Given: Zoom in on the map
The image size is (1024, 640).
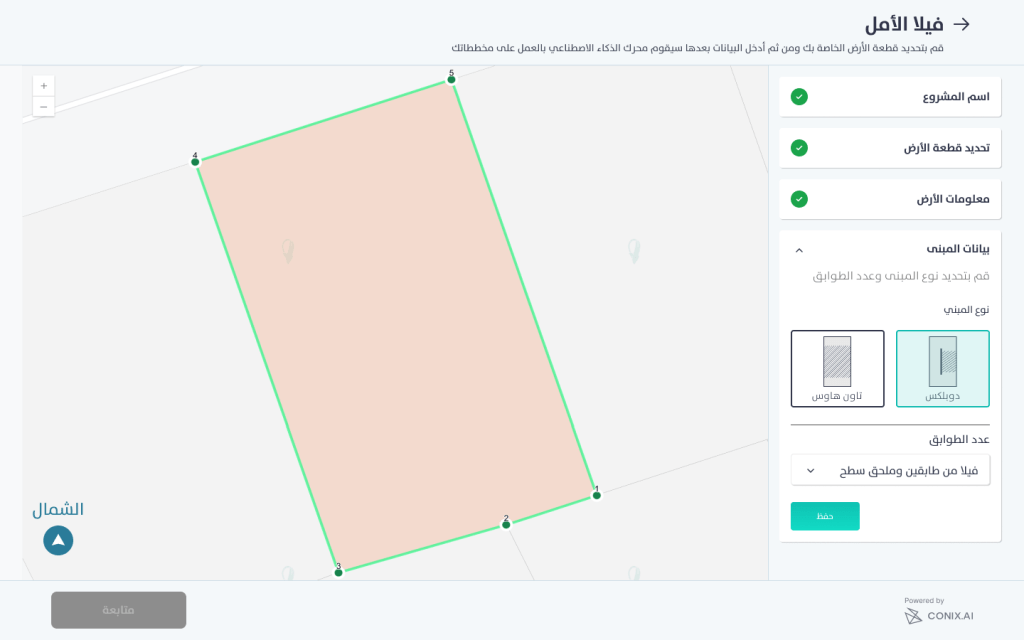Looking at the screenshot, I should tap(44, 86).
